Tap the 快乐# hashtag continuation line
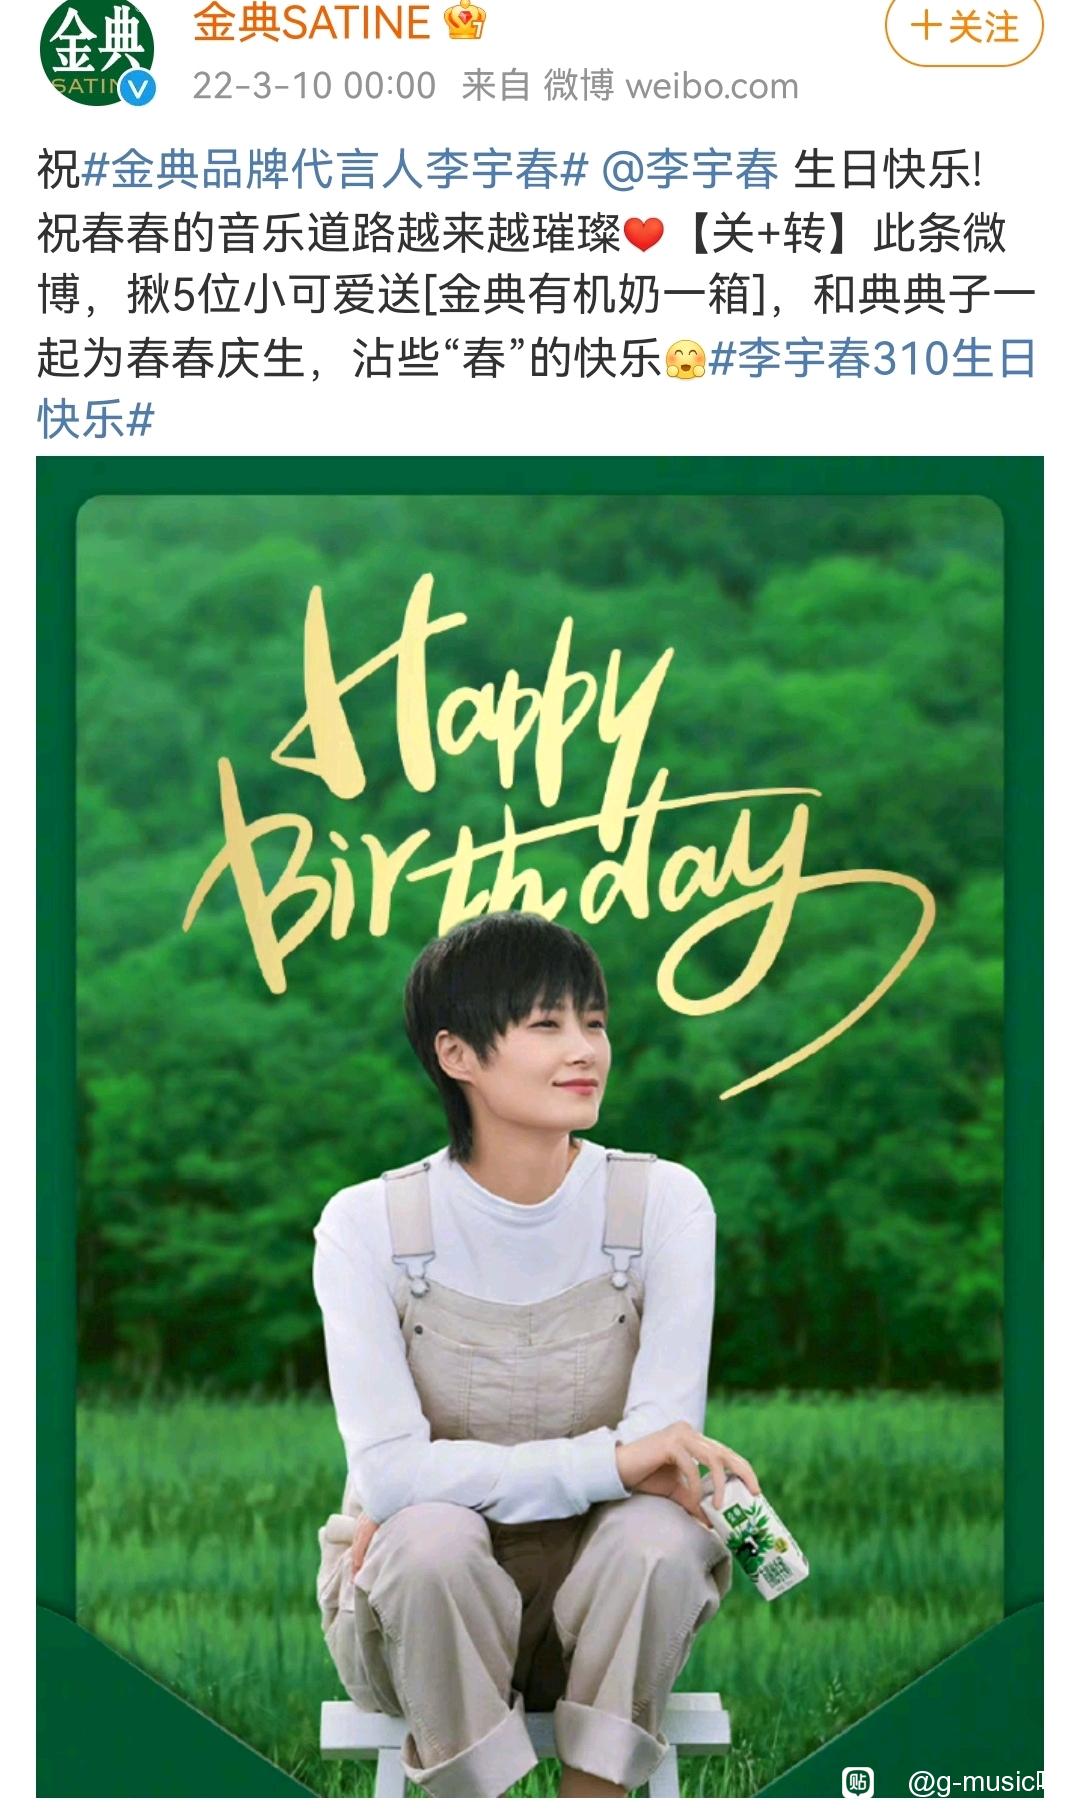The image size is (1080, 1811). [96, 420]
